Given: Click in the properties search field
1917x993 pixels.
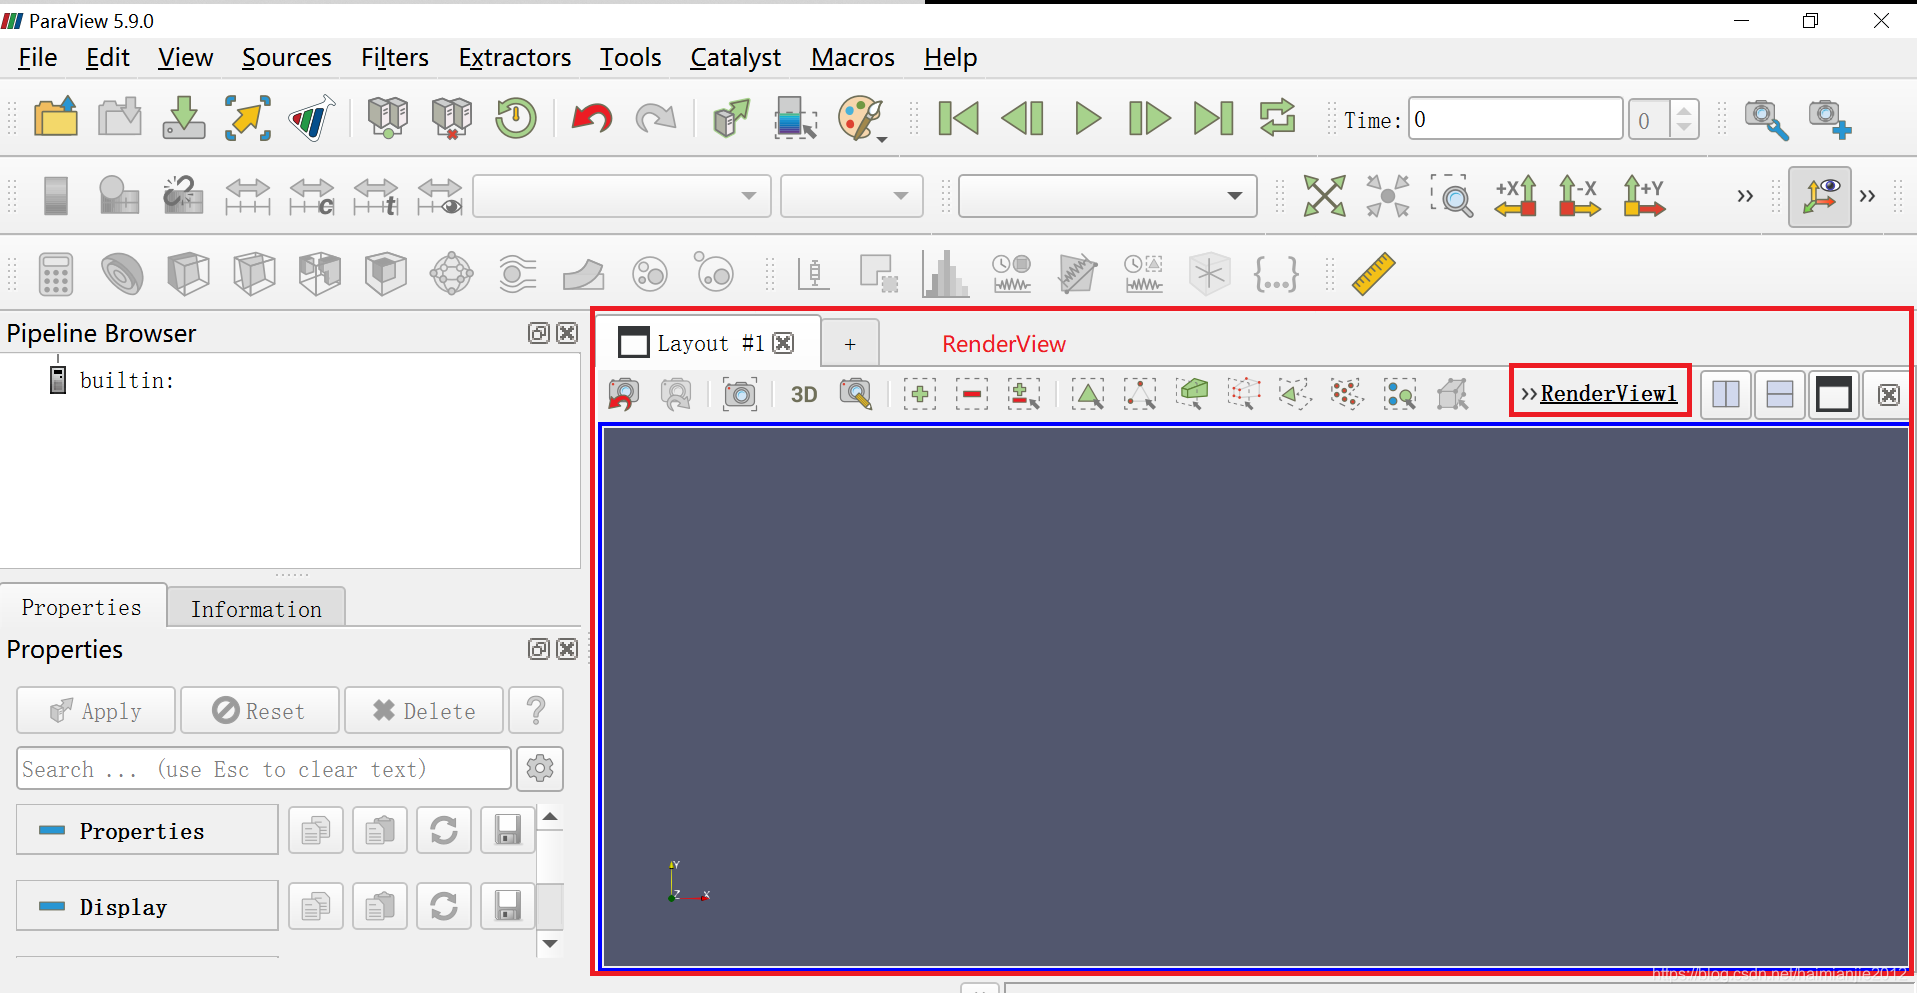Looking at the screenshot, I should point(260,768).
